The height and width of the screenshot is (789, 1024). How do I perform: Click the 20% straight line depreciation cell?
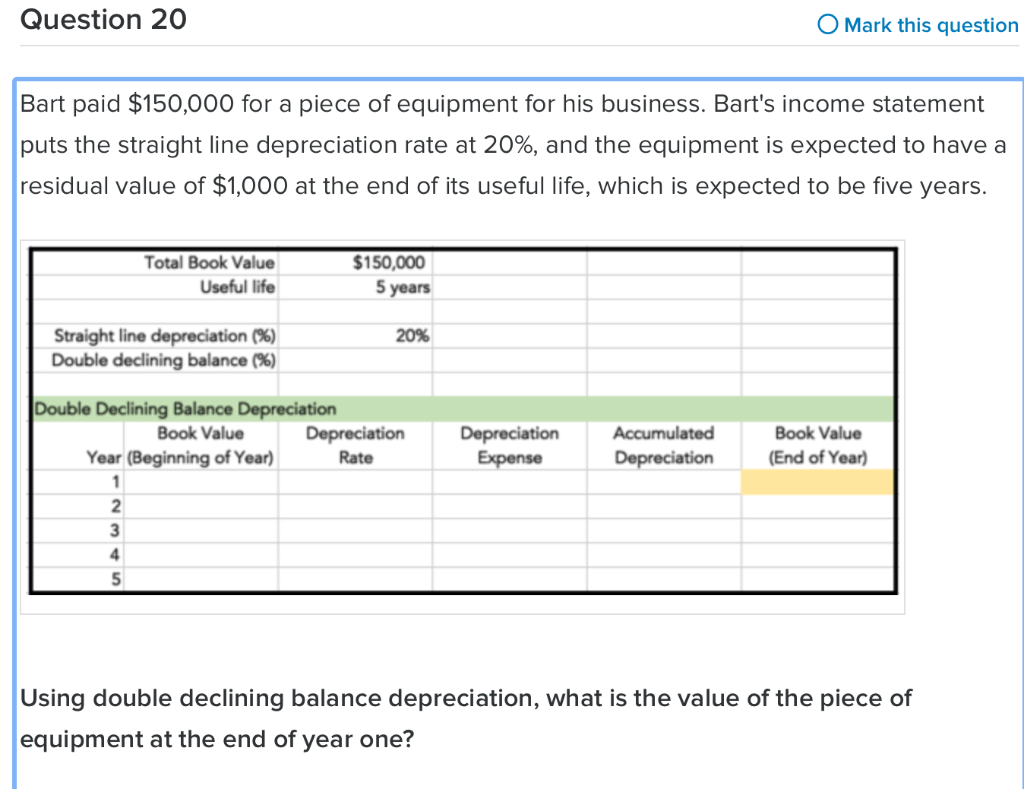point(412,335)
